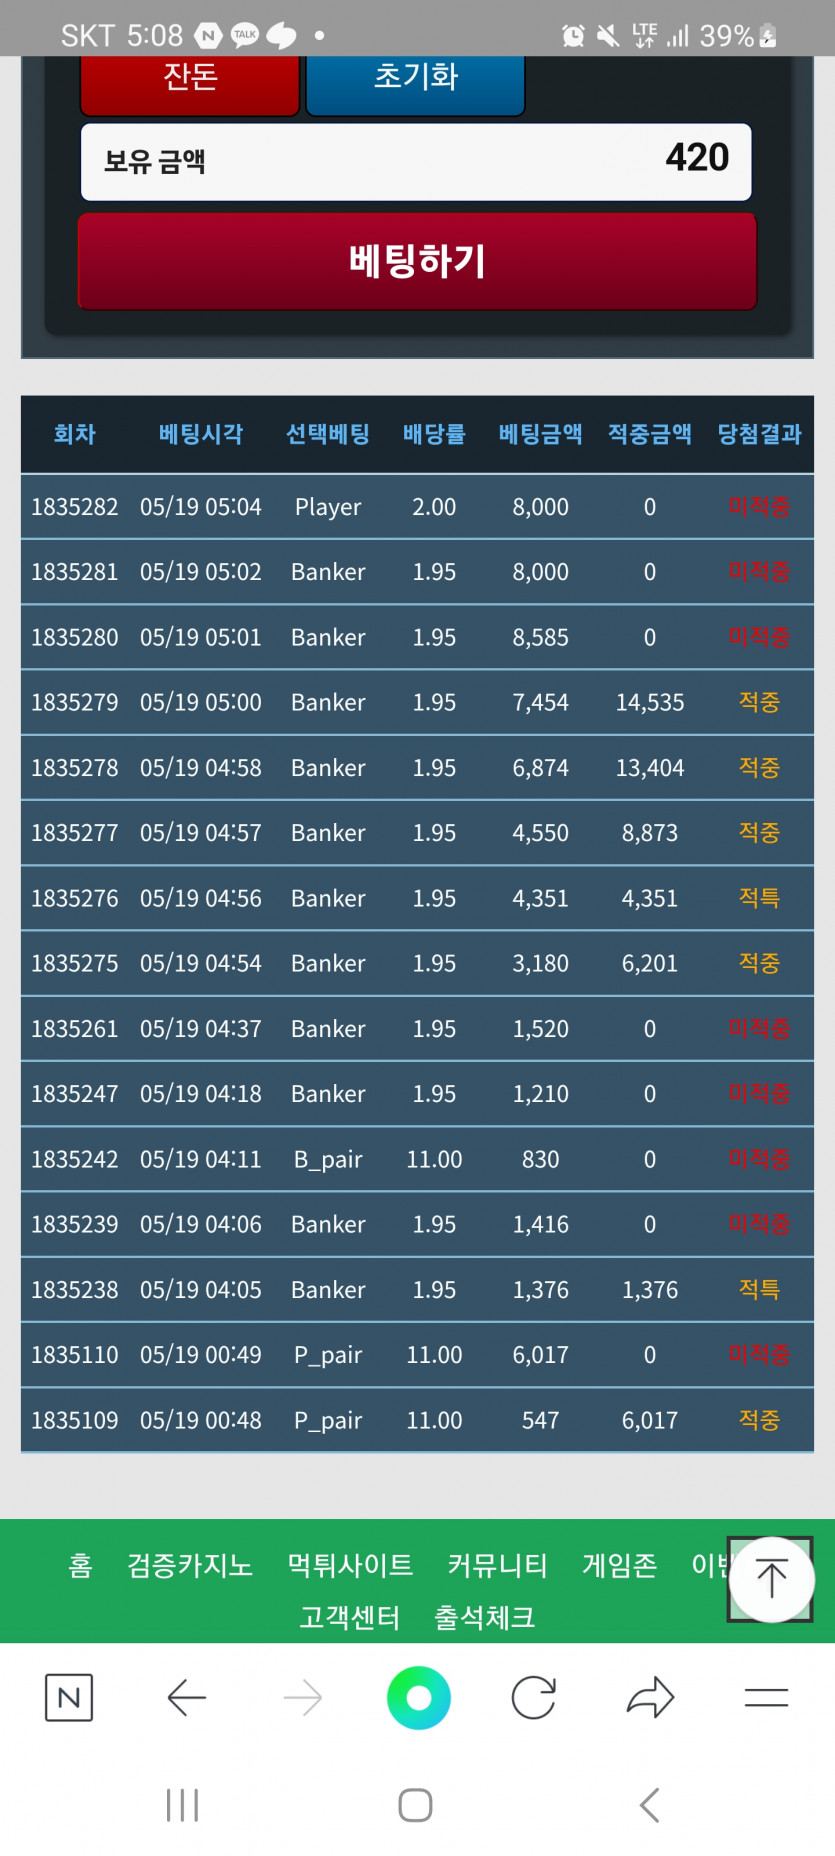Image resolution: width=835 pixels, height=1856 pixels.
Task: Reload page with refresh icon
Action: (x=534, y=1697)
